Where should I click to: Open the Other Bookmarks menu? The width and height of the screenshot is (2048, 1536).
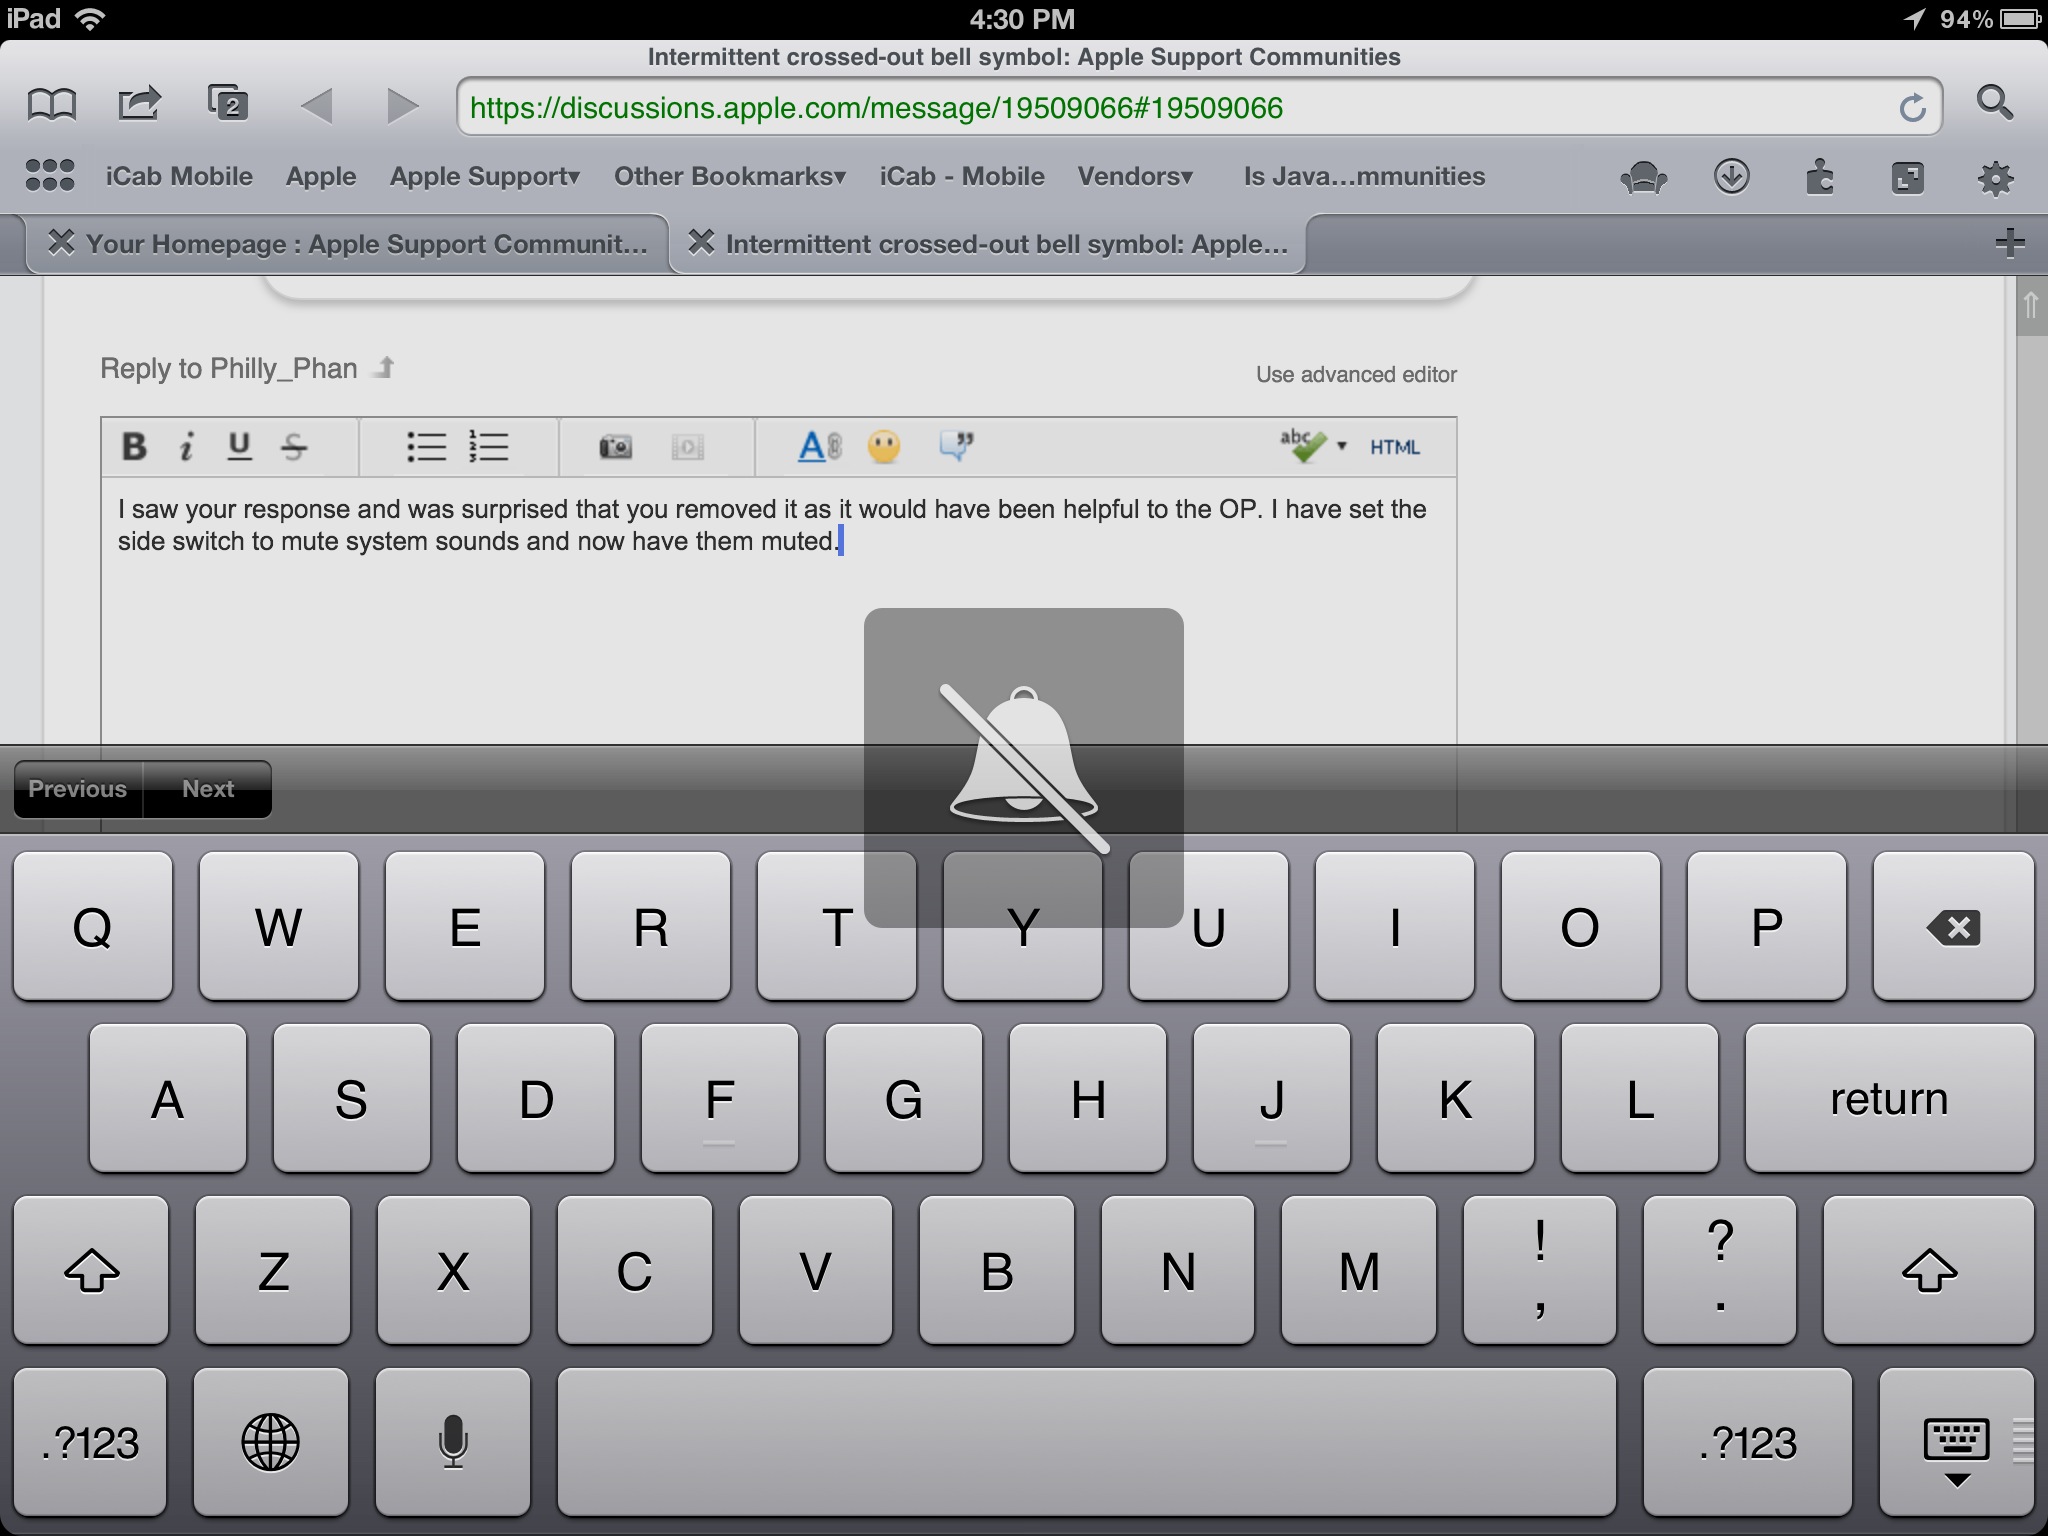[729, 176]
